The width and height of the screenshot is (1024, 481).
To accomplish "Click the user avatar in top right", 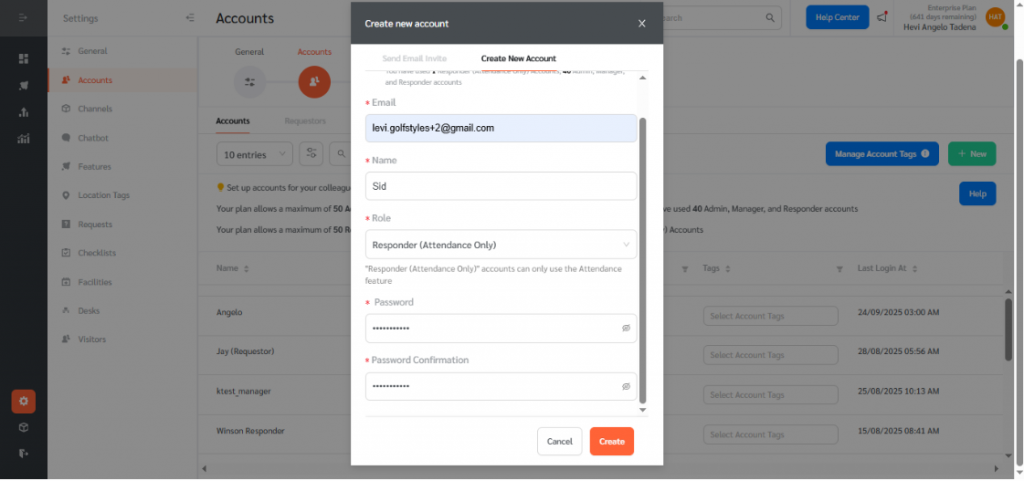I will [994, 17].
